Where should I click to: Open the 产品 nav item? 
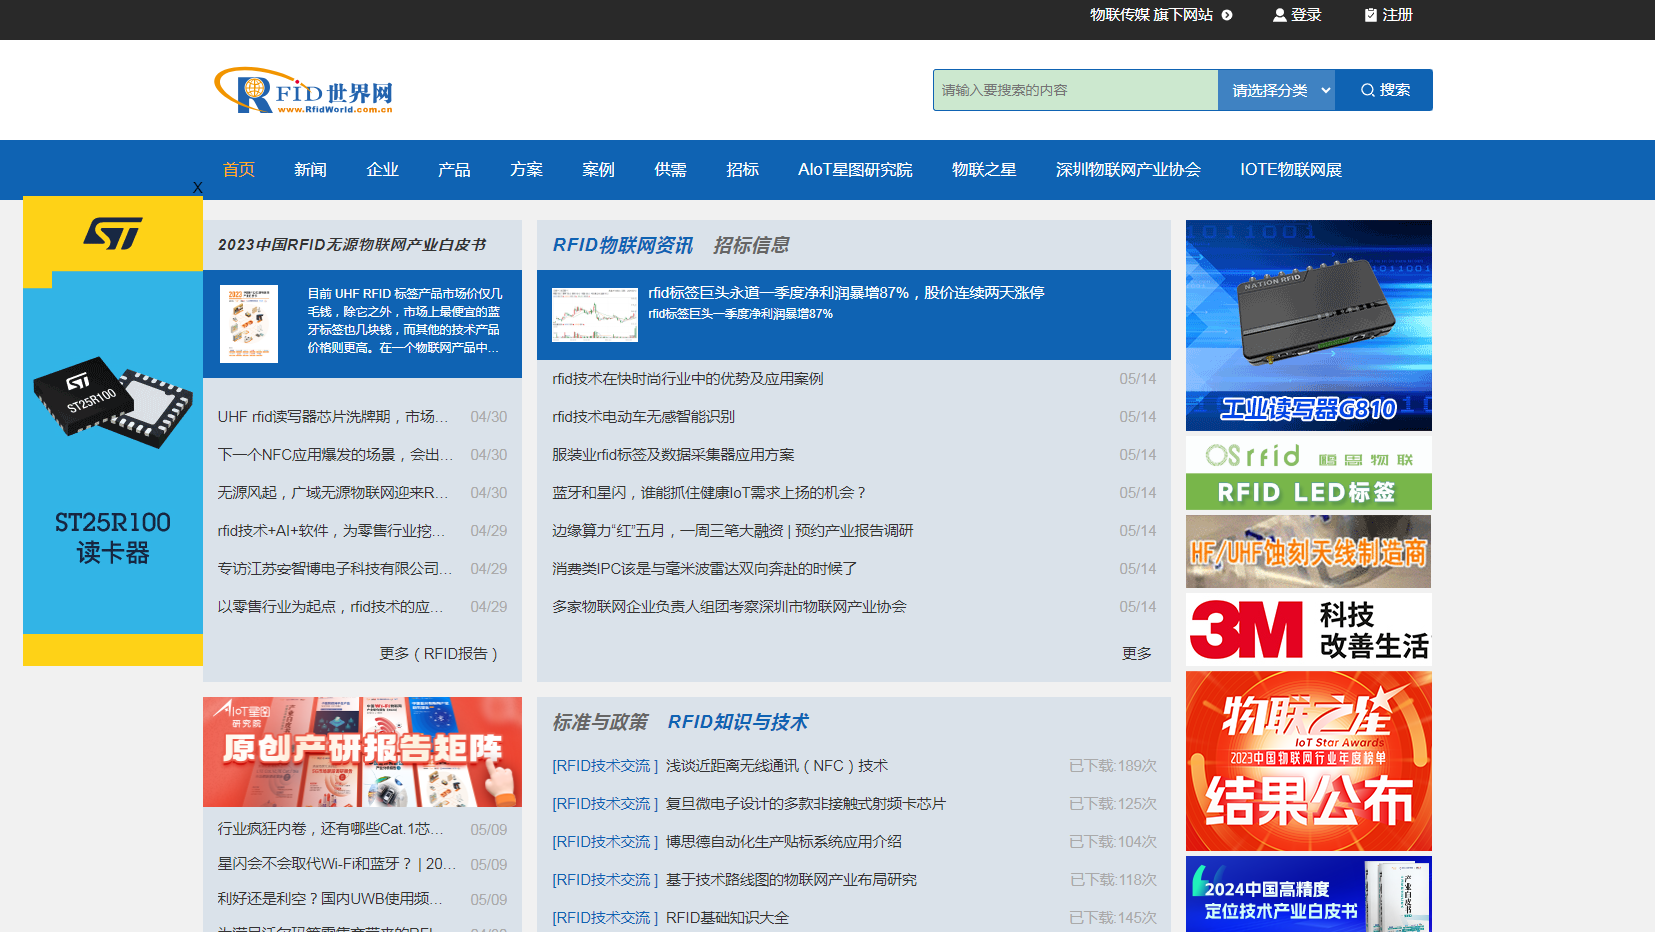454,170
